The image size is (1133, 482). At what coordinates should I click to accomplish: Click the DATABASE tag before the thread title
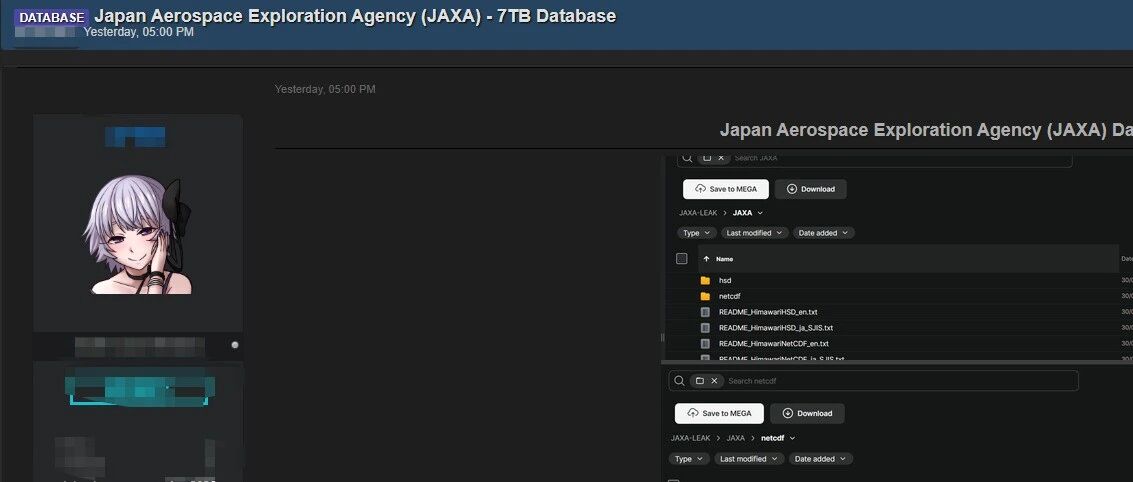click(x=52, y=17)
